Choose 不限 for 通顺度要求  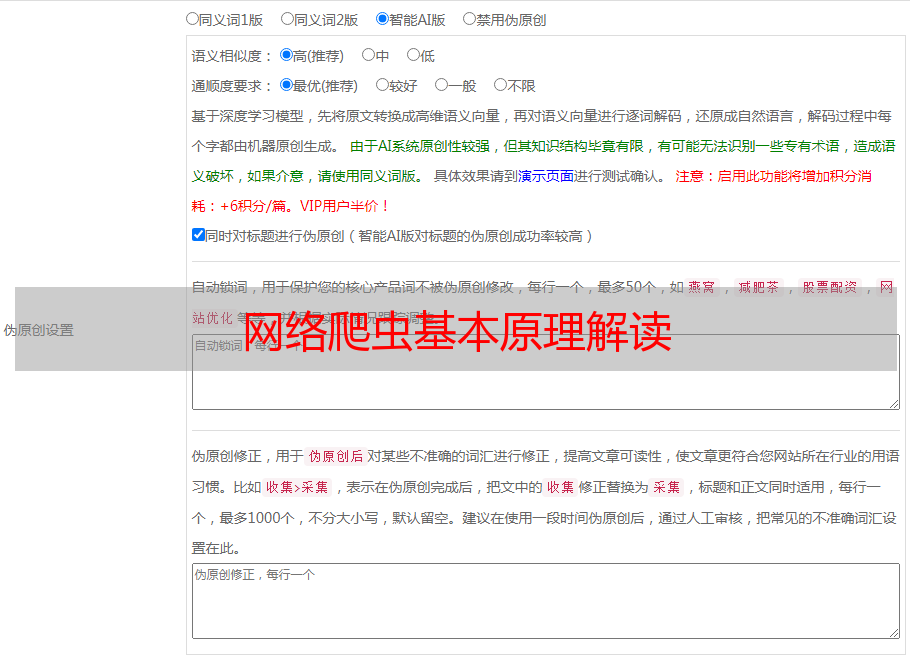click(x=500, y=86)
